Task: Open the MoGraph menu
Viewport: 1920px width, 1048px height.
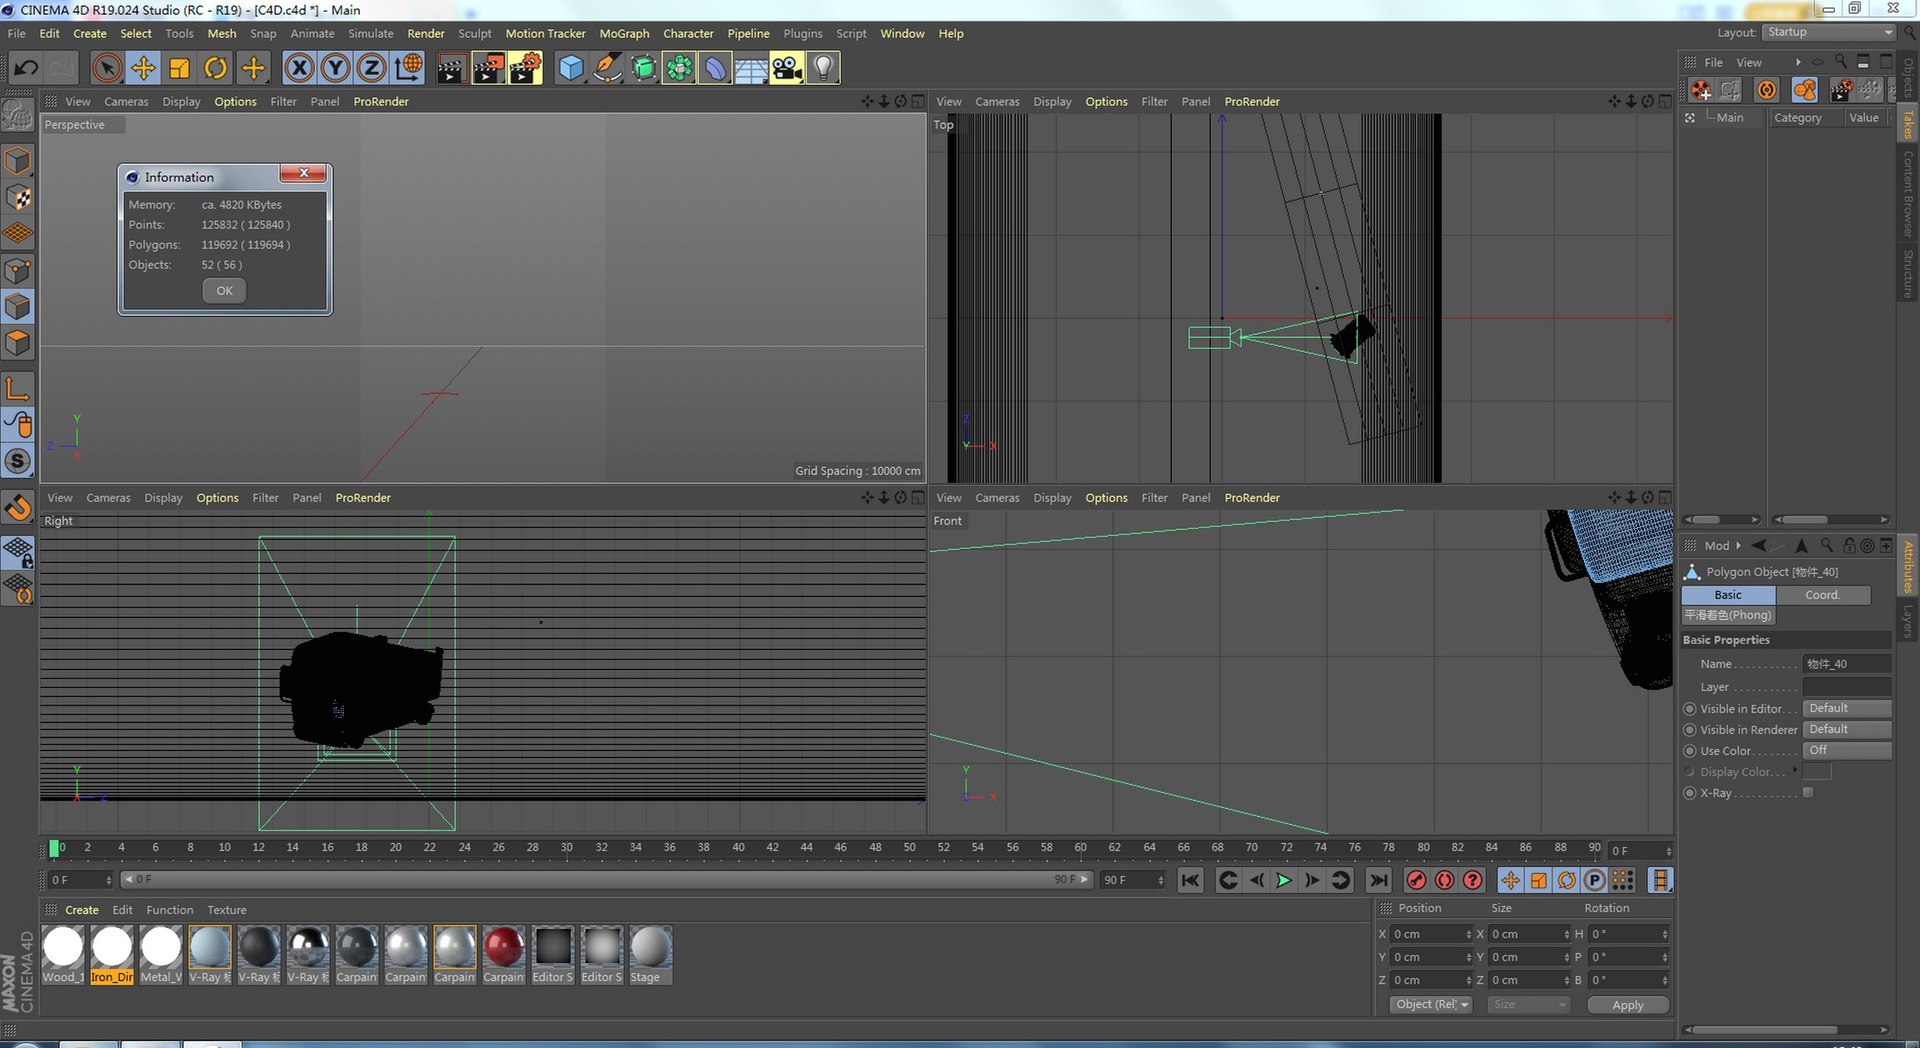Action: tap(624, 33)
